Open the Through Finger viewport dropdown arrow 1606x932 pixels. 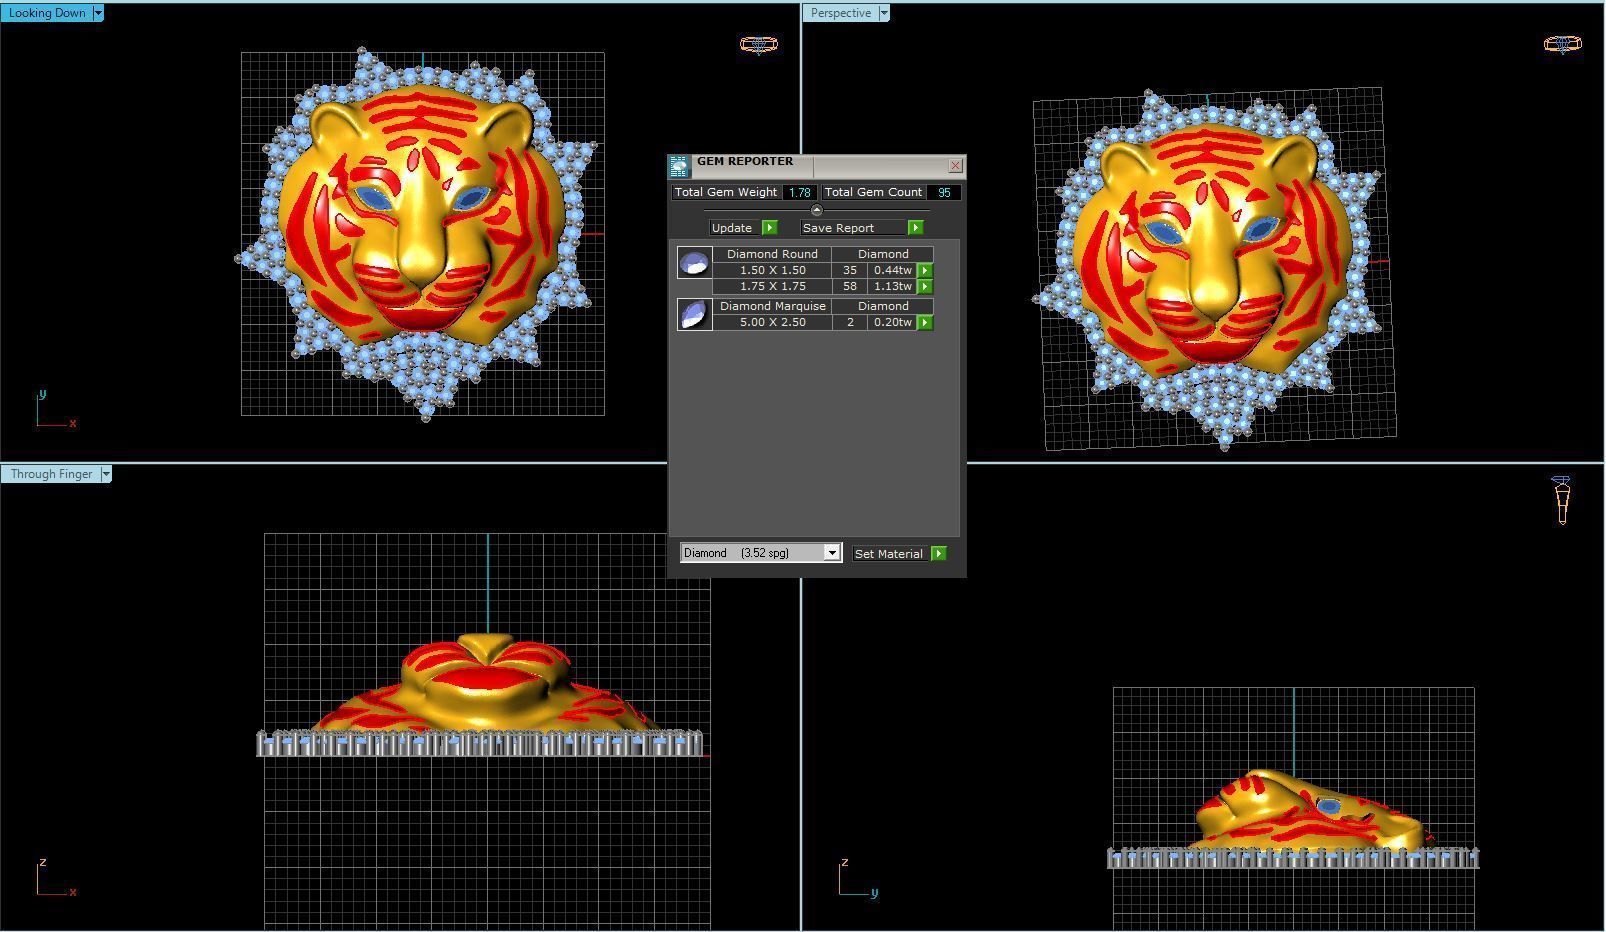105,474
